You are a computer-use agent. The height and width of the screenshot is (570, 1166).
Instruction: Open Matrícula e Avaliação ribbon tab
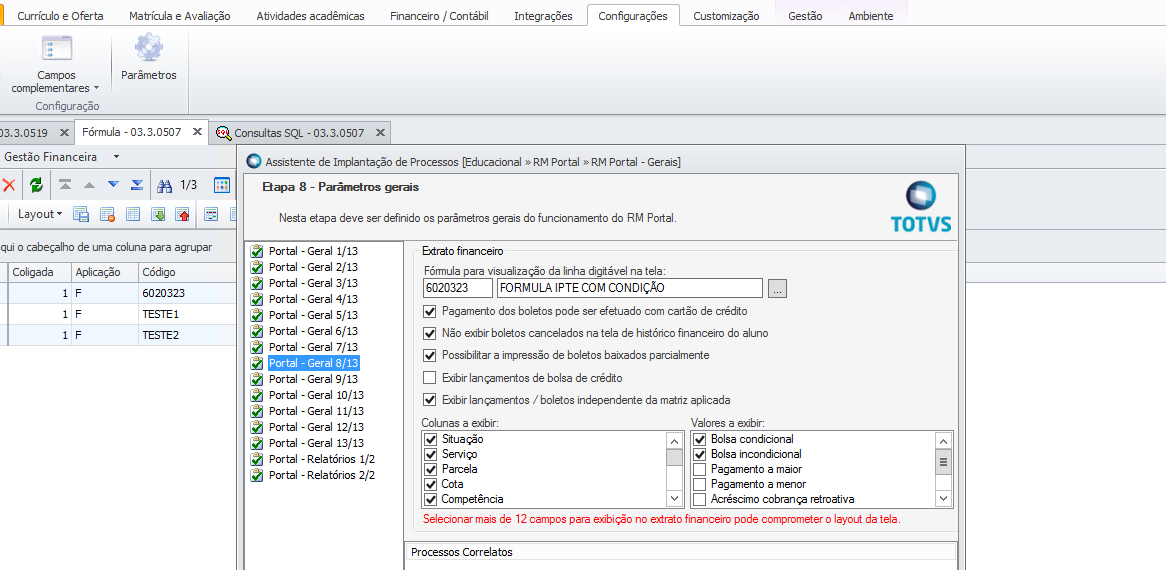tap(179, 16)
